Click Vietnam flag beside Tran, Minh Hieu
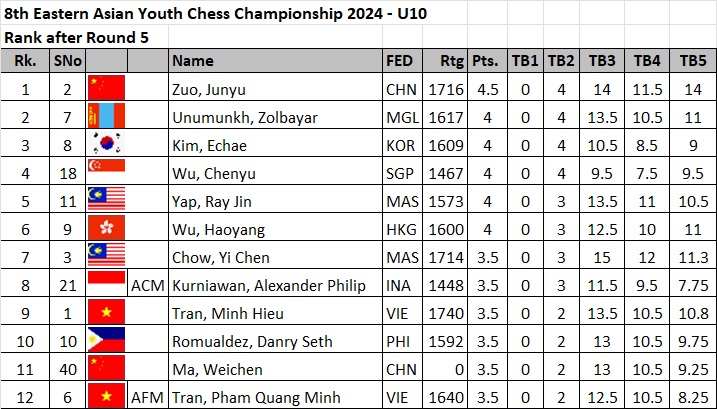The image size is (717, 409). (107, 313)
